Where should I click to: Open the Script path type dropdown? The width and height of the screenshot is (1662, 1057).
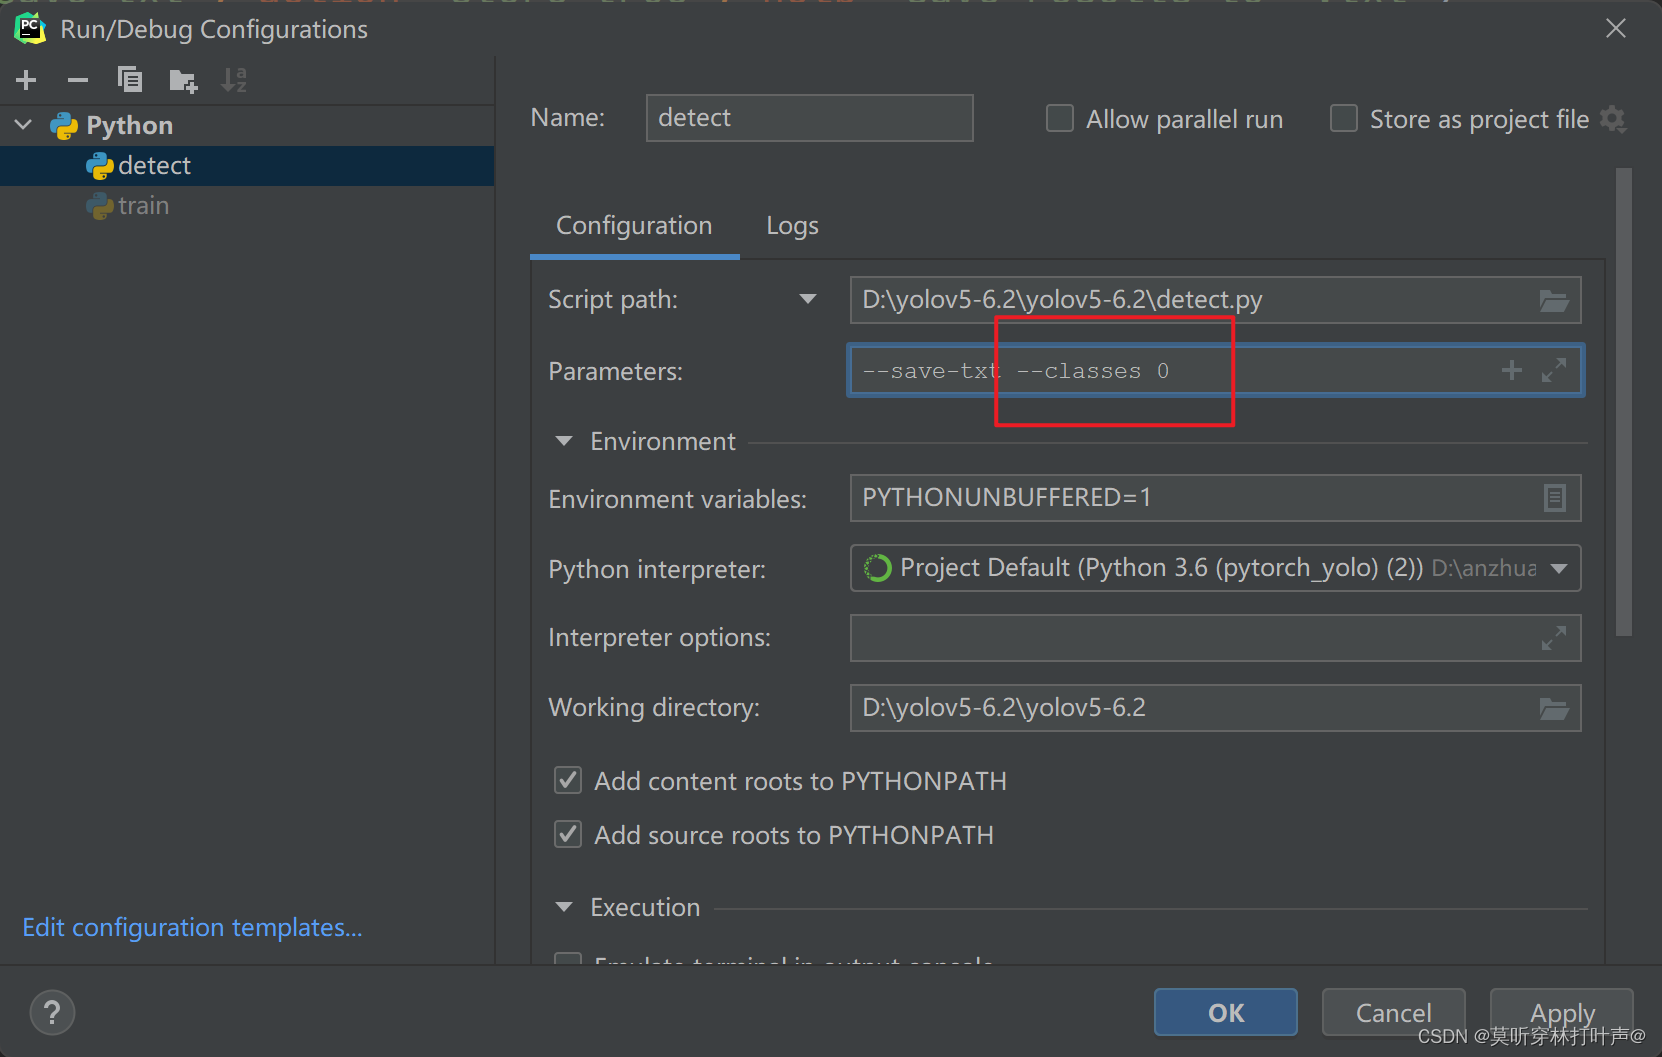[x=808, y=299]
